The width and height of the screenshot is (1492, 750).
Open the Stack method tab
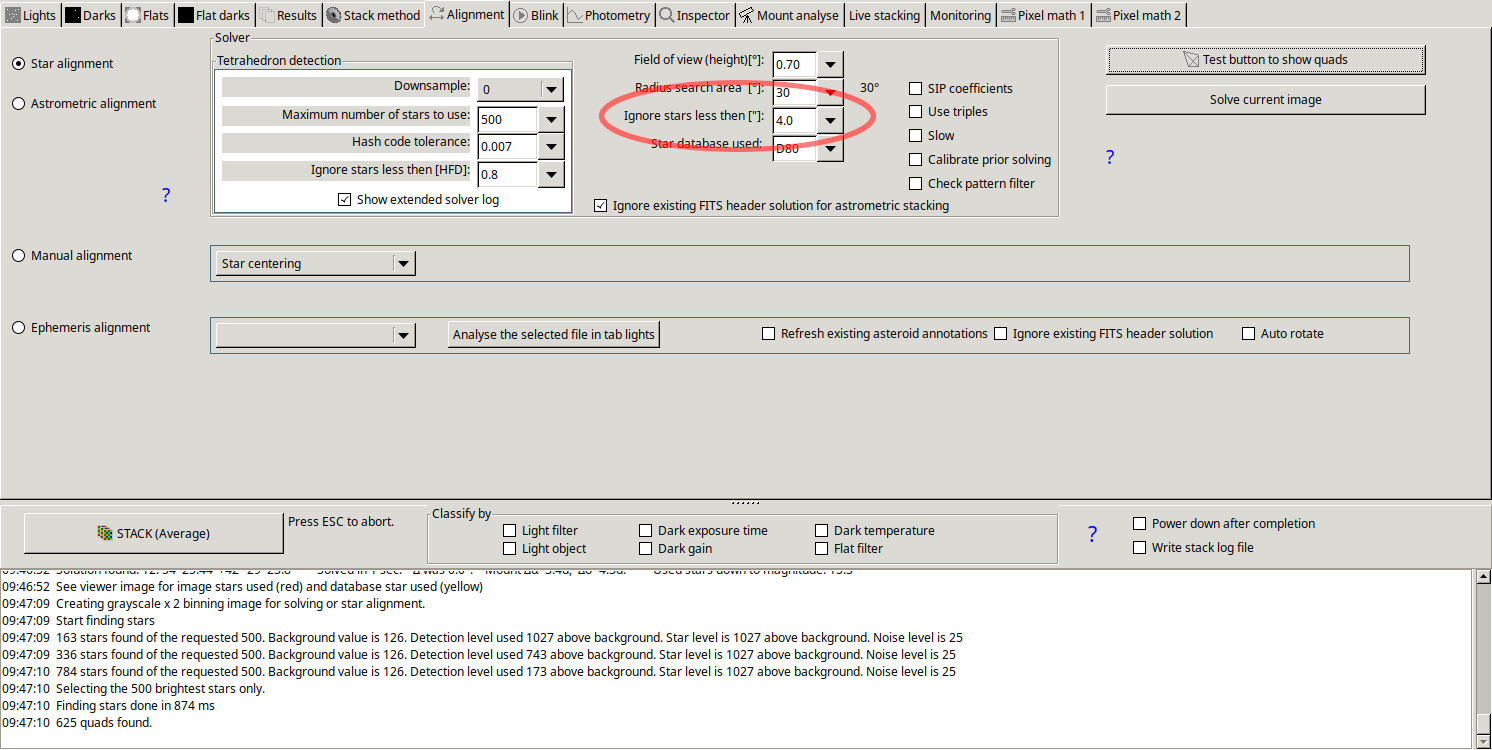coord(373,15)
